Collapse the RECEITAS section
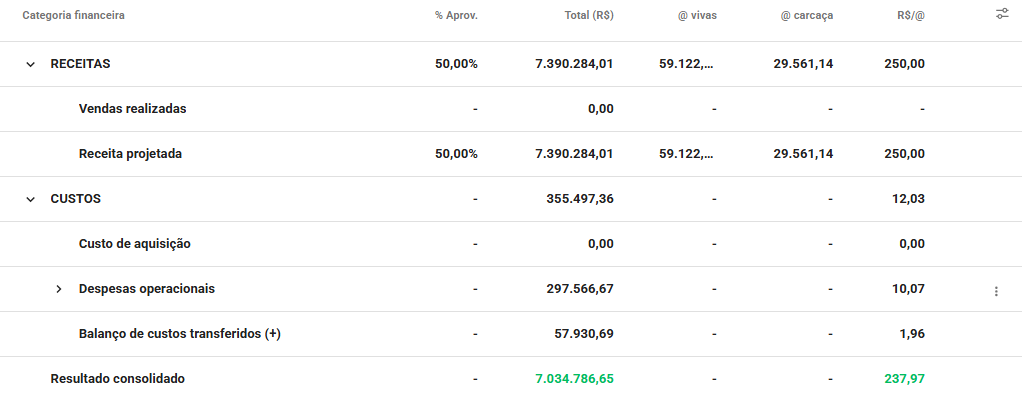Screen dimensions: 1022x399 pyautogui.click(x=31, y=65)
